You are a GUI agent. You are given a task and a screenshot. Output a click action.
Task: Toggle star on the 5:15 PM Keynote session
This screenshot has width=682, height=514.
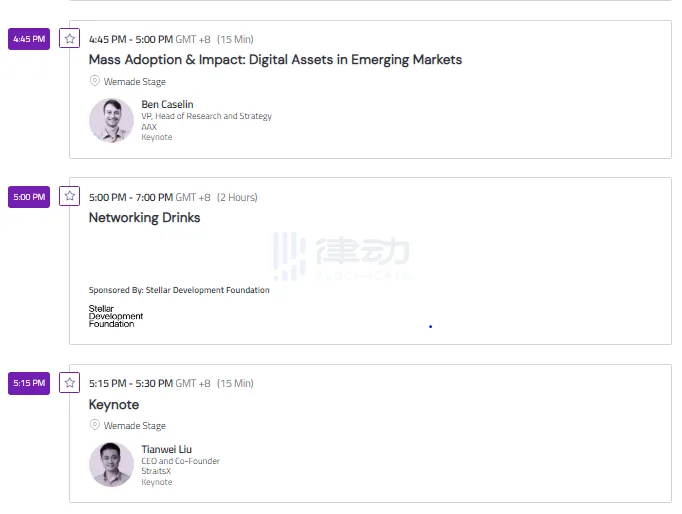[x=70, y=382]
